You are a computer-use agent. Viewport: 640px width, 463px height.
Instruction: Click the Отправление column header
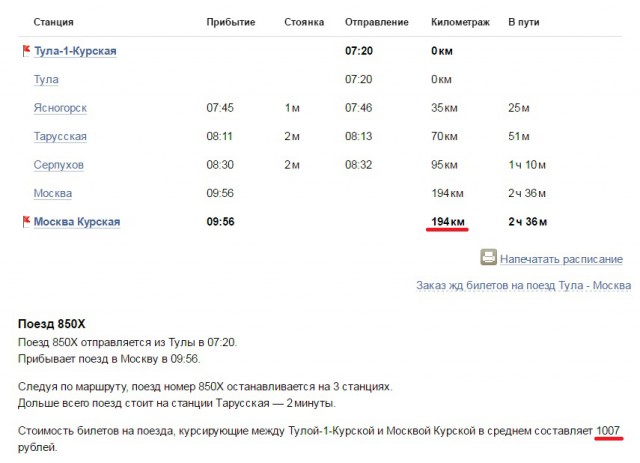[376, 22]
